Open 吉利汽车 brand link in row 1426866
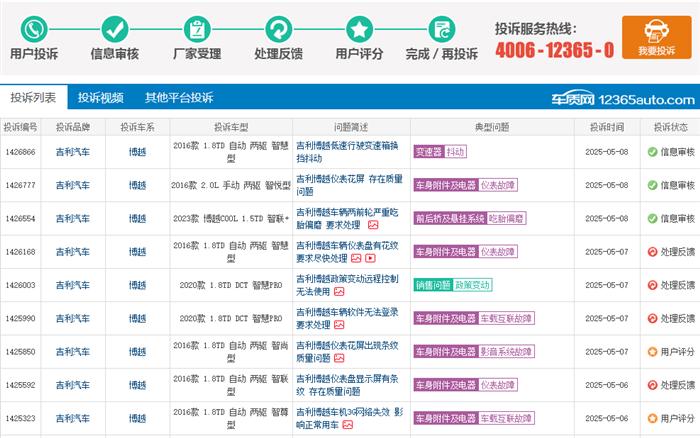 pyautogui.click(x=73, y=152)
